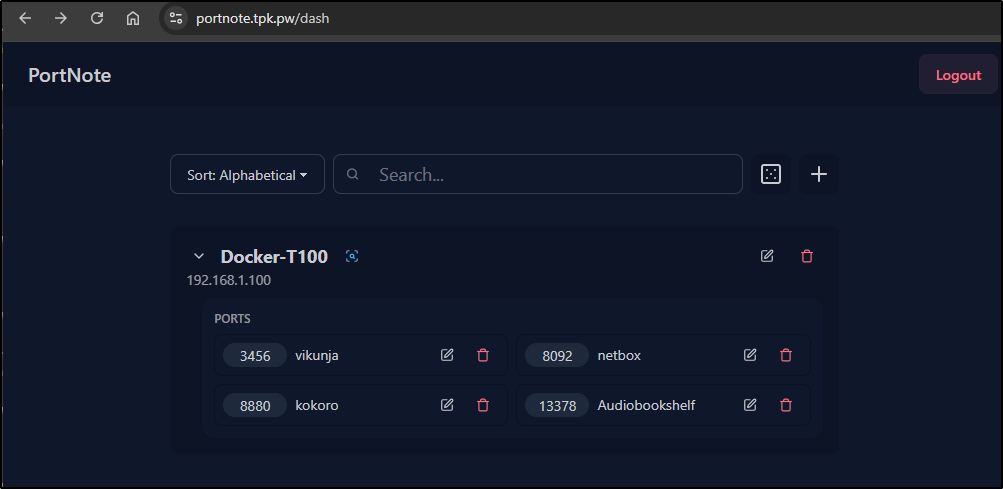1003x489 pixels.
Task: Delete the netbox port entry
Action: [786, 355]
